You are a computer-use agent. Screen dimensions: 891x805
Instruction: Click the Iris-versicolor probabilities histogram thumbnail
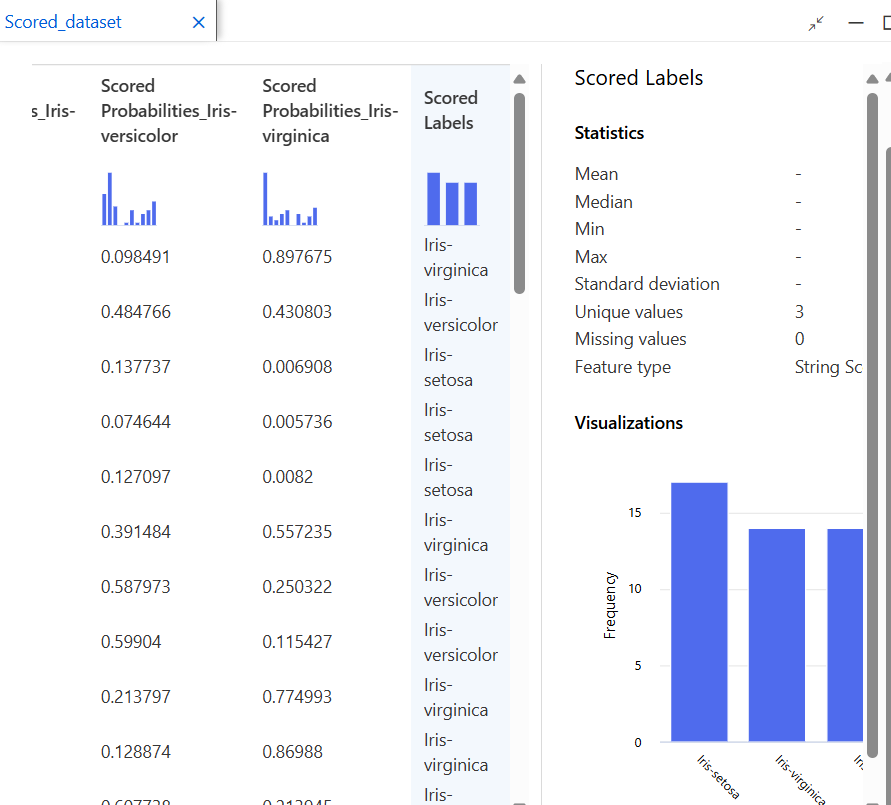point(129,199)
